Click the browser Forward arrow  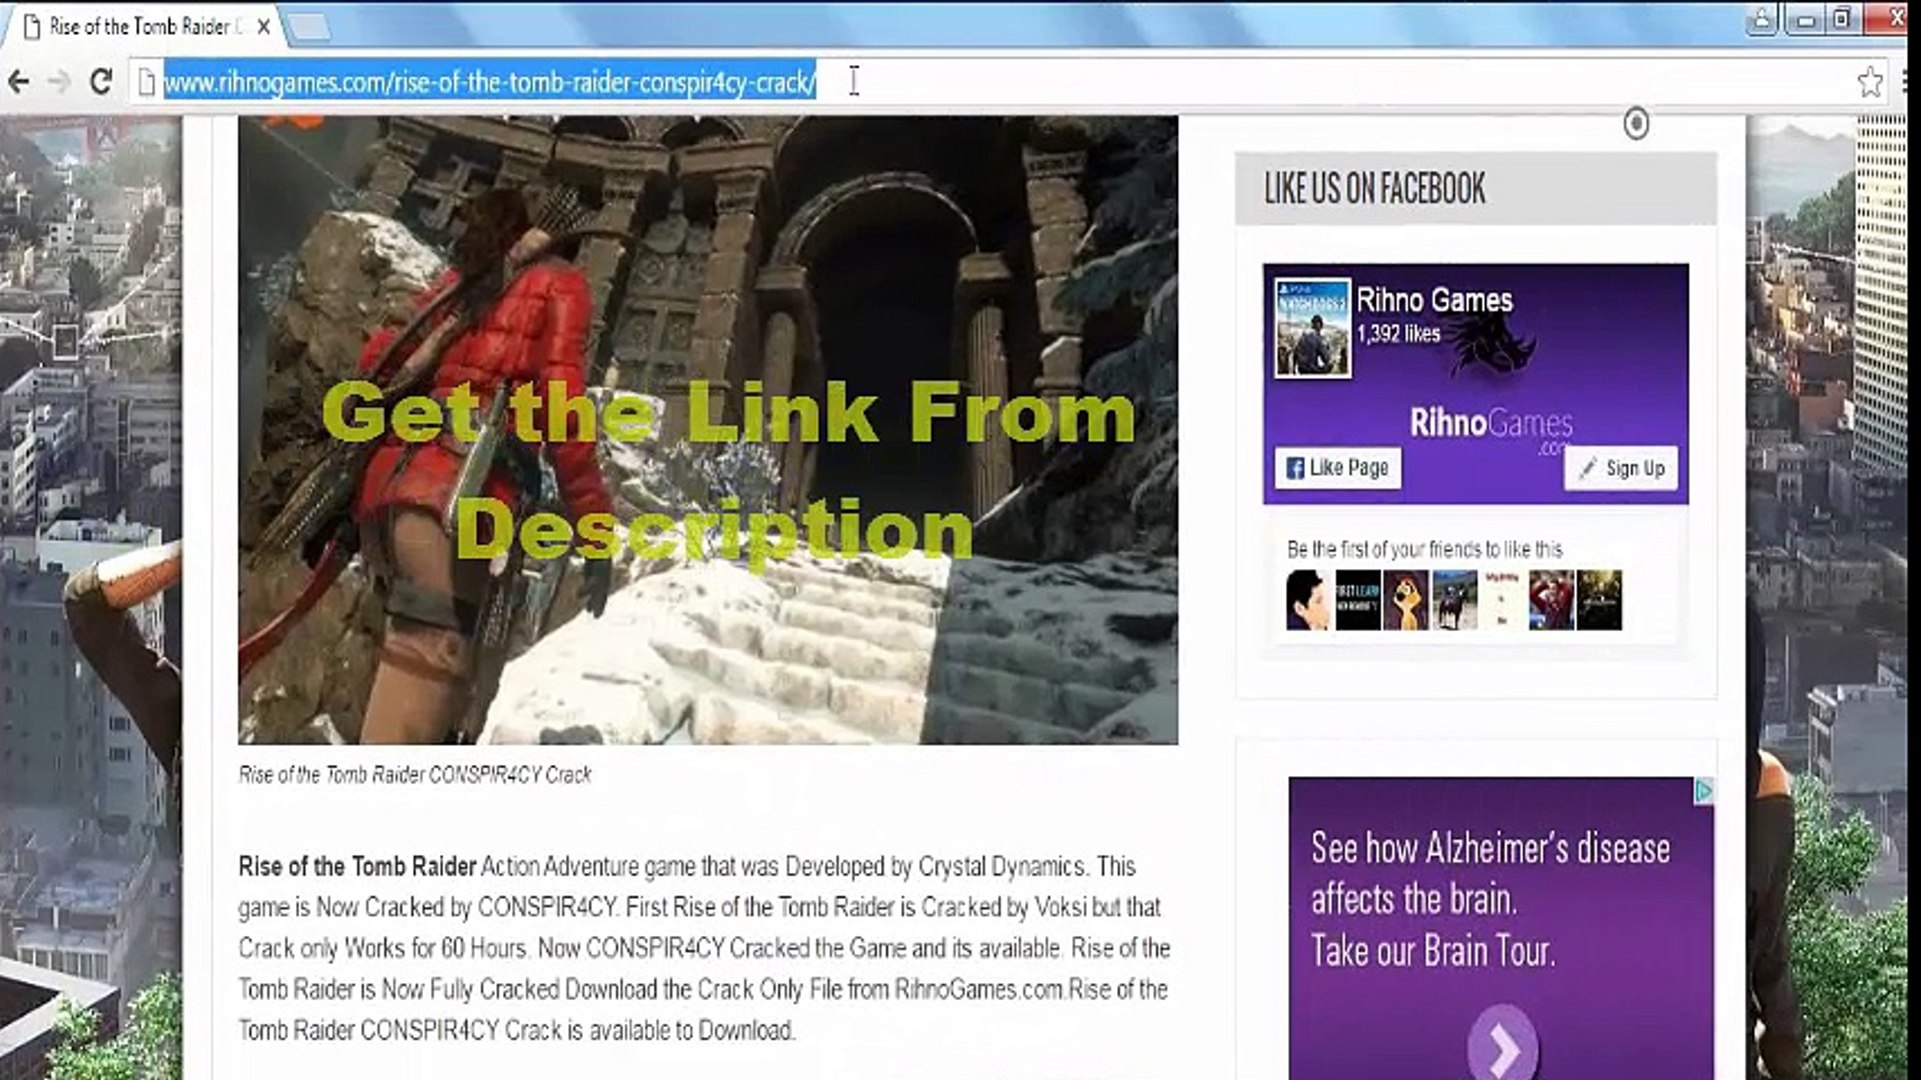coord(59,82)
